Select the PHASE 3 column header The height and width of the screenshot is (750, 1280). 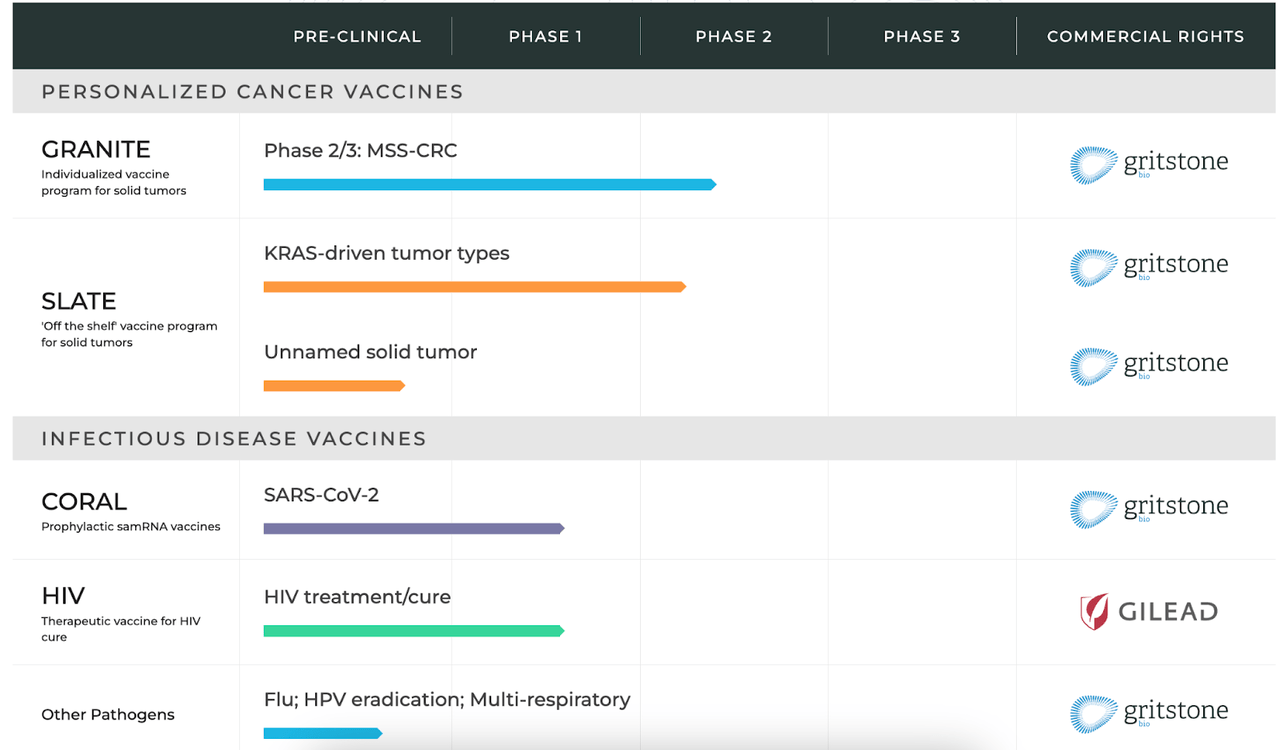pos(922,36)
